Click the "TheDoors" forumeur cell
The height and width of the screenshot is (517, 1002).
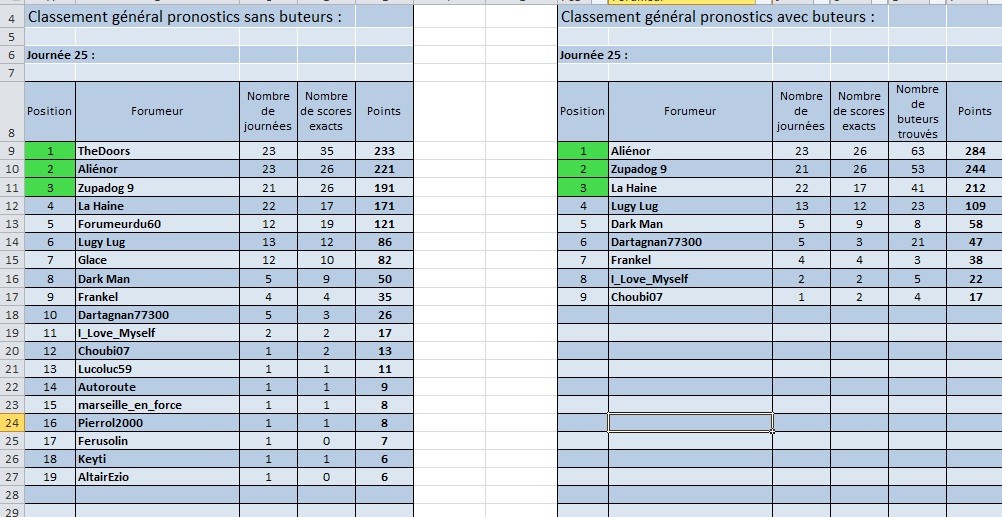[157, 151]
